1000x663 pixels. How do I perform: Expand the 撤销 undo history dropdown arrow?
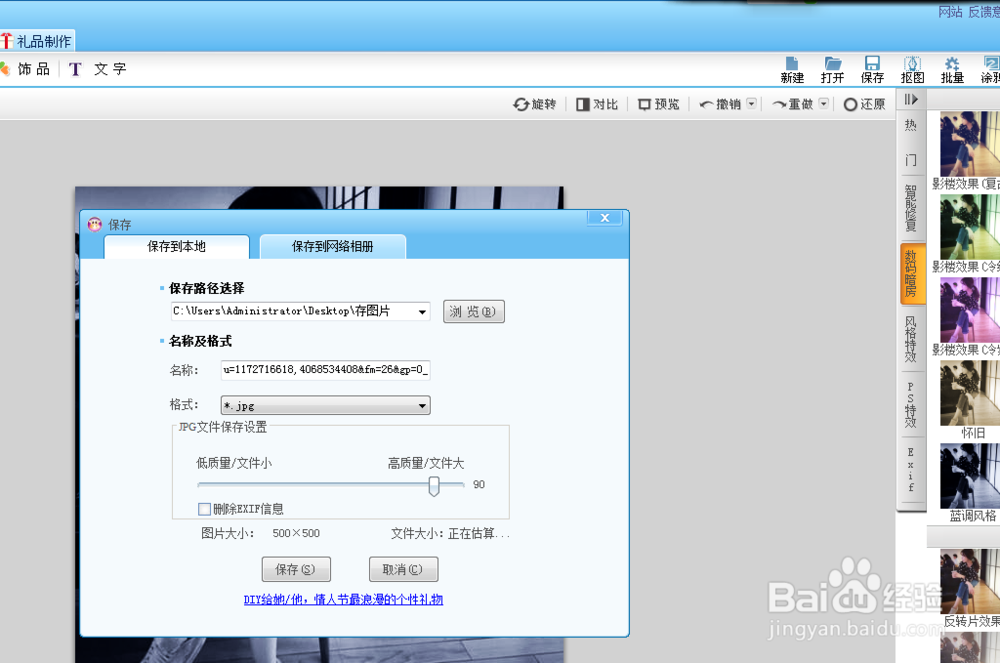pos(751,103)
